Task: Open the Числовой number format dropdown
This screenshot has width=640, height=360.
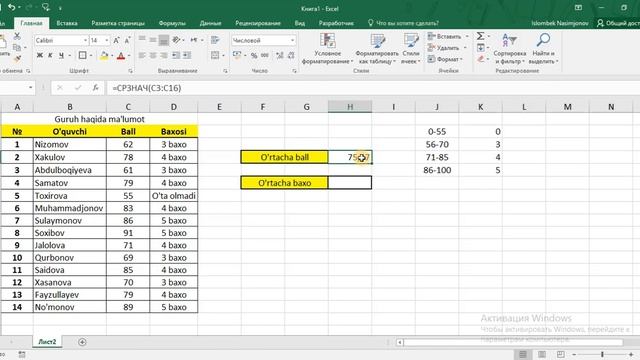Action: coord(292,40)
